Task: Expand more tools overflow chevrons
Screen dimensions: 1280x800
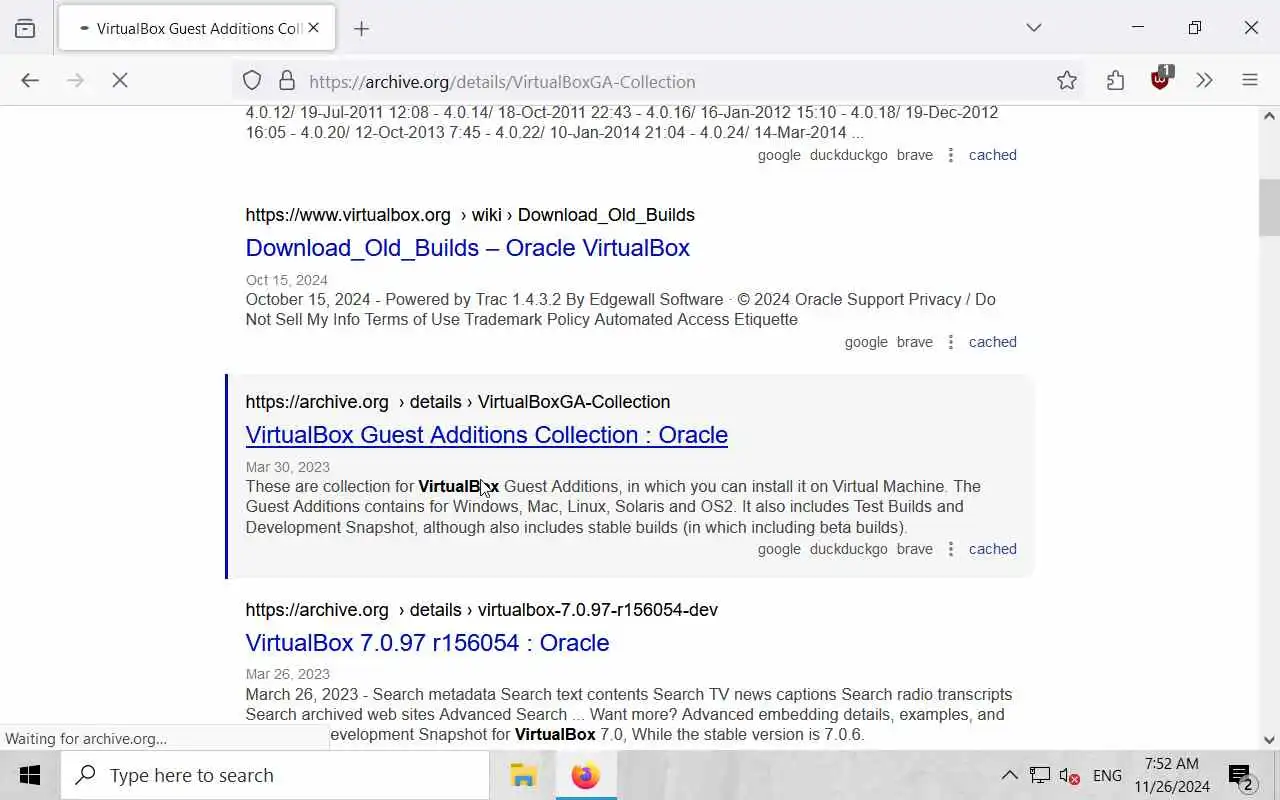Action: [1204, 81]
